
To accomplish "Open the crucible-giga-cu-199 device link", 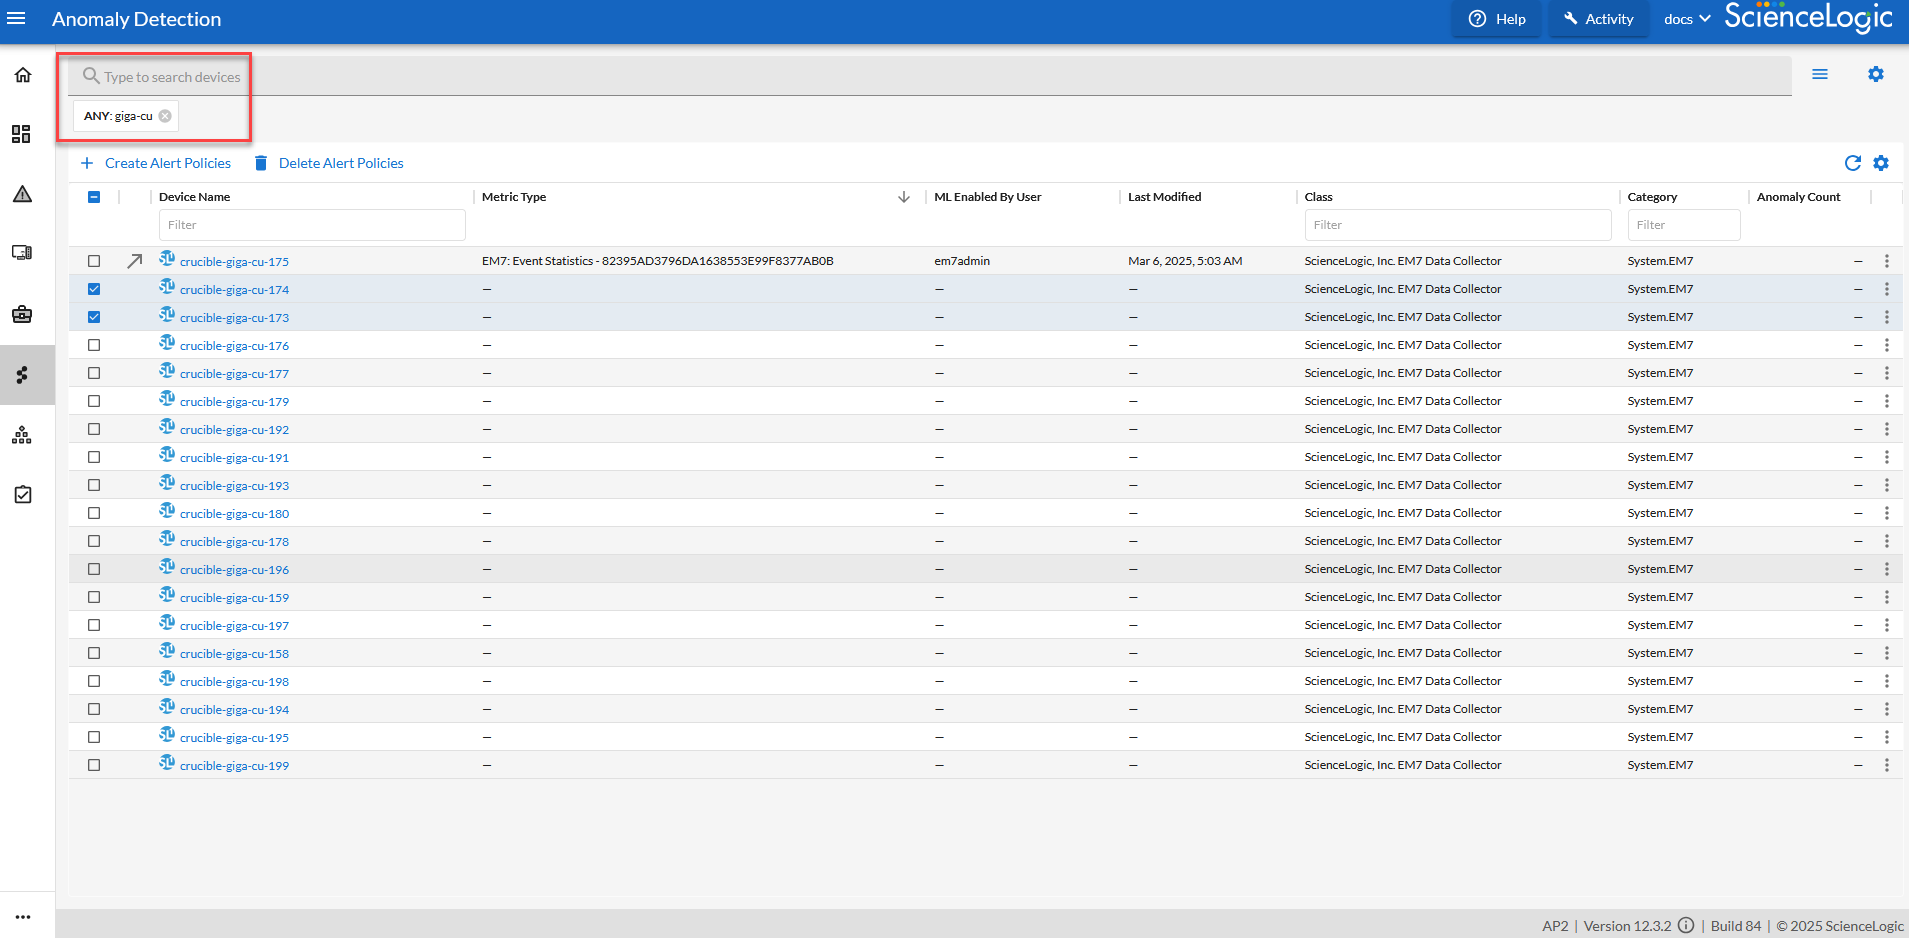I will pos(234,766).
